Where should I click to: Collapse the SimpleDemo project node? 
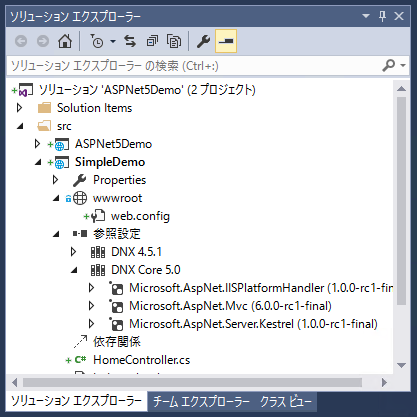[38, 162]
